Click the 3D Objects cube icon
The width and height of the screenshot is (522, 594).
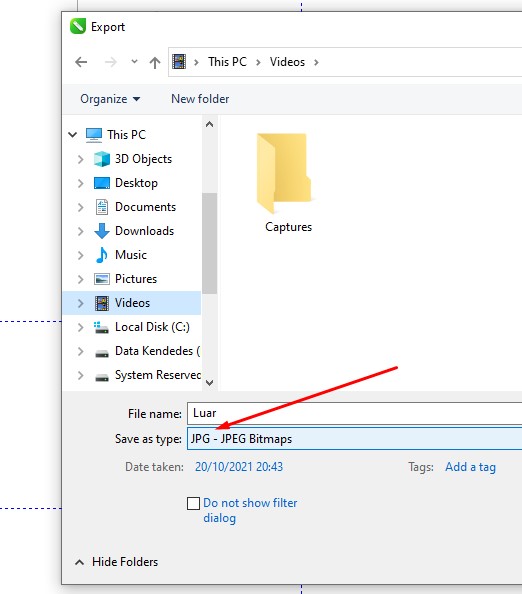[102, 159]
